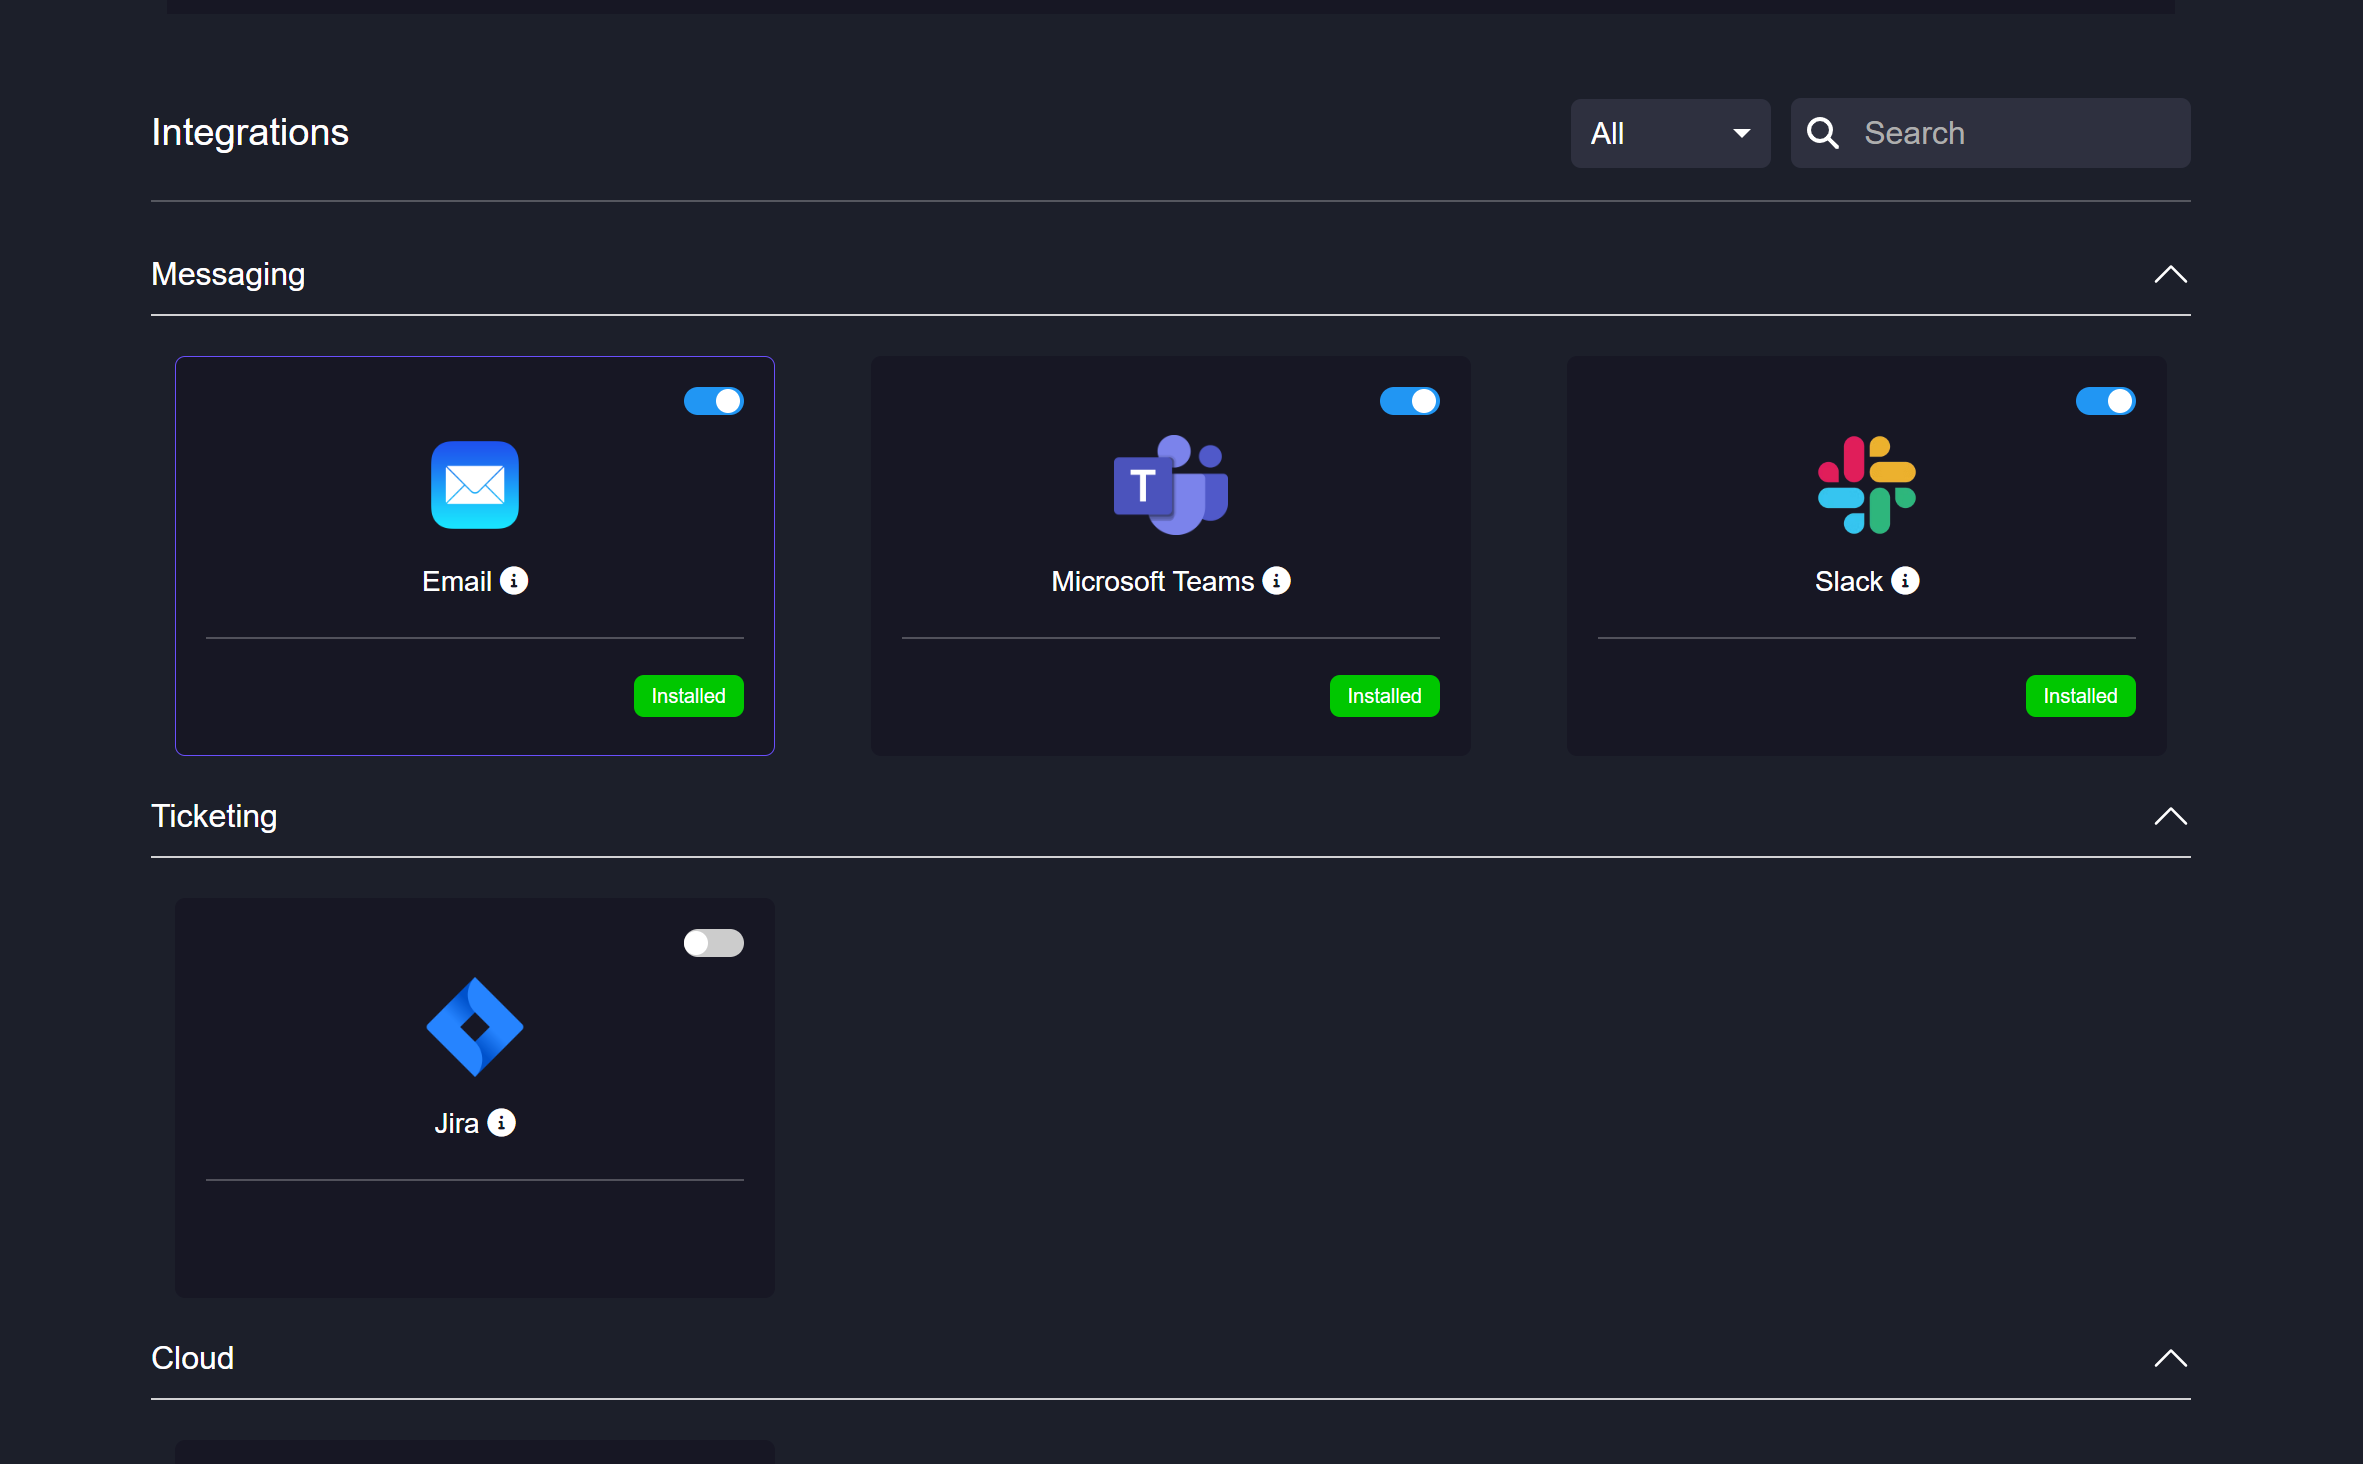Open the All filter dropdown

click(1669, 133)
